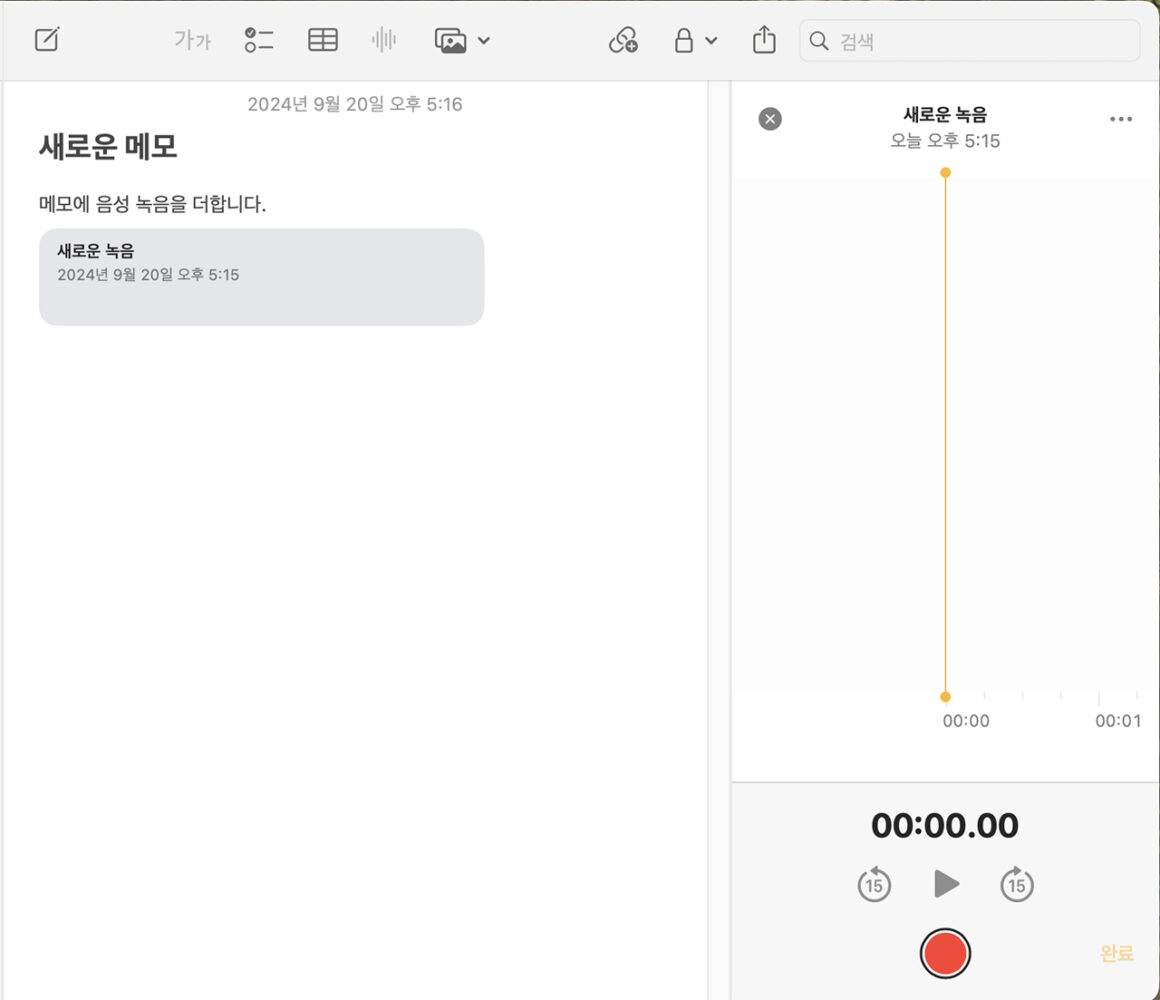Skip back 15 seconds in the recording
The image size is (1160, 1000).
pos(873,884)
